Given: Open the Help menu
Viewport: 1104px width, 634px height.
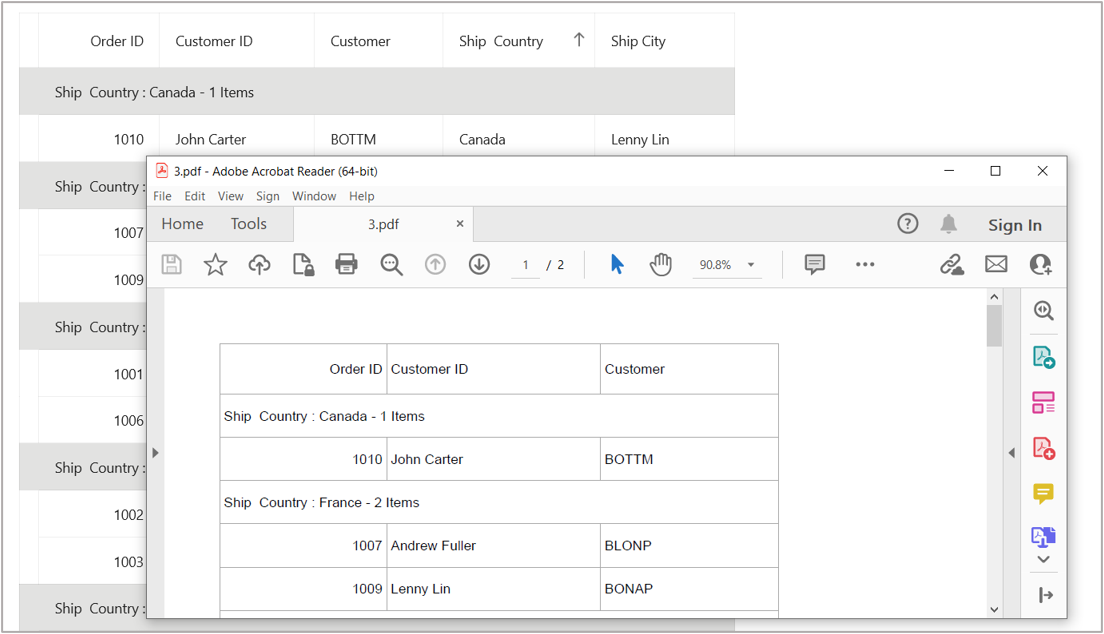Looking at the screenshot, I should 362,197.
